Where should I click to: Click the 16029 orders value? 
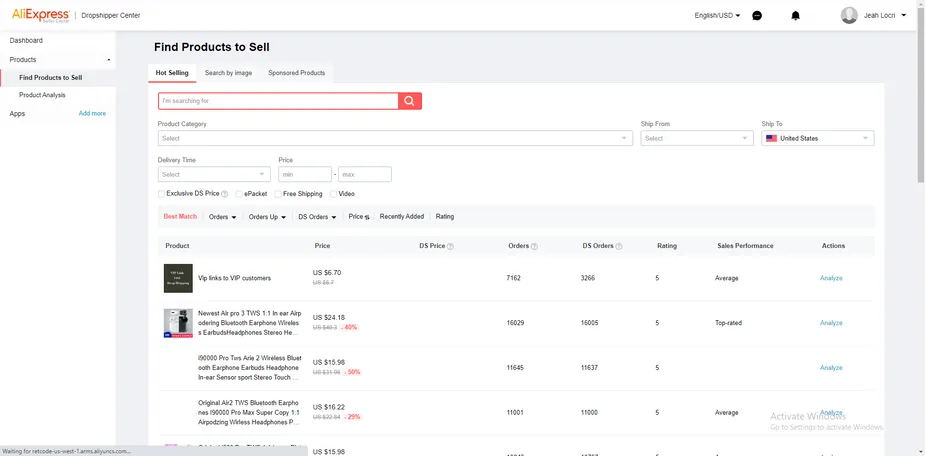tap(515, 323)
